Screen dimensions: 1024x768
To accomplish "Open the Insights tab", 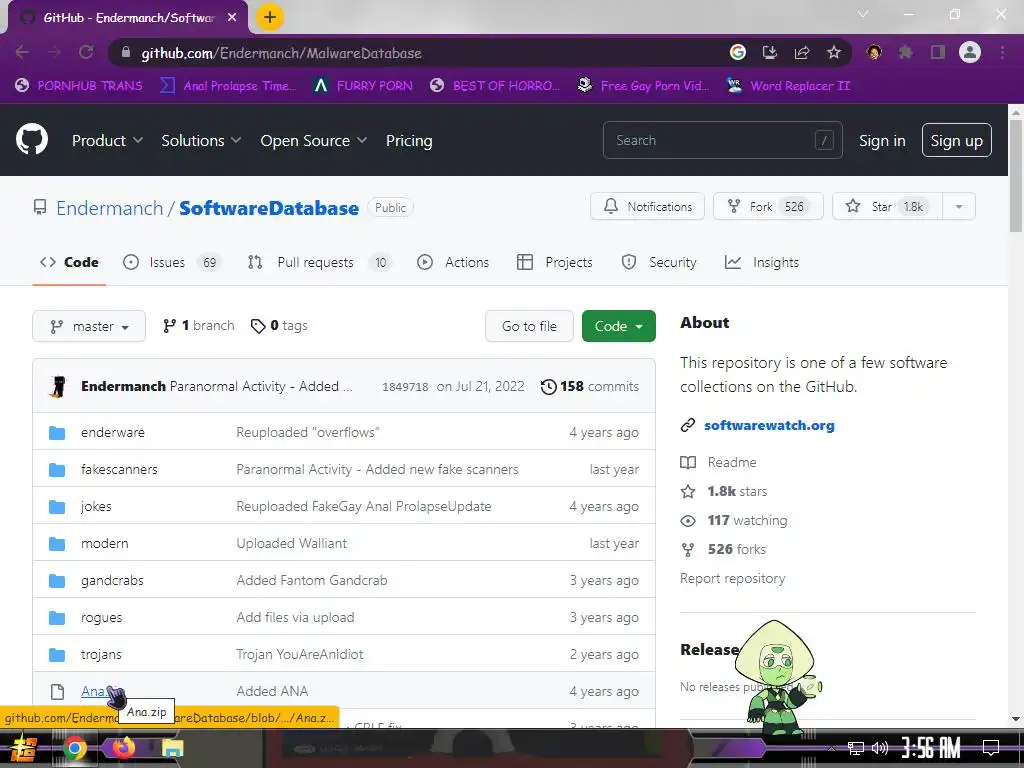I will coord(761,263).
